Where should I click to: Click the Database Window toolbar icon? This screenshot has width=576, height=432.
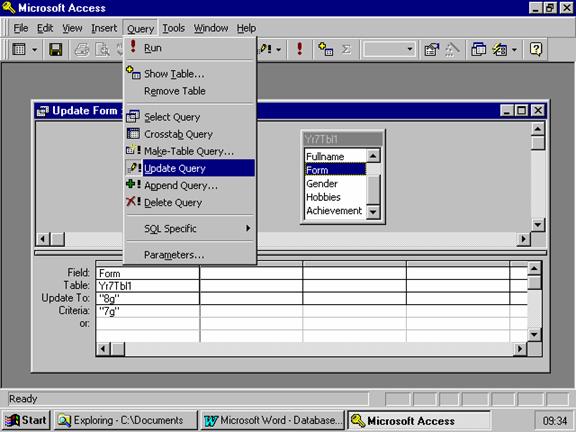pyautogui.click(x=478, y=49)
